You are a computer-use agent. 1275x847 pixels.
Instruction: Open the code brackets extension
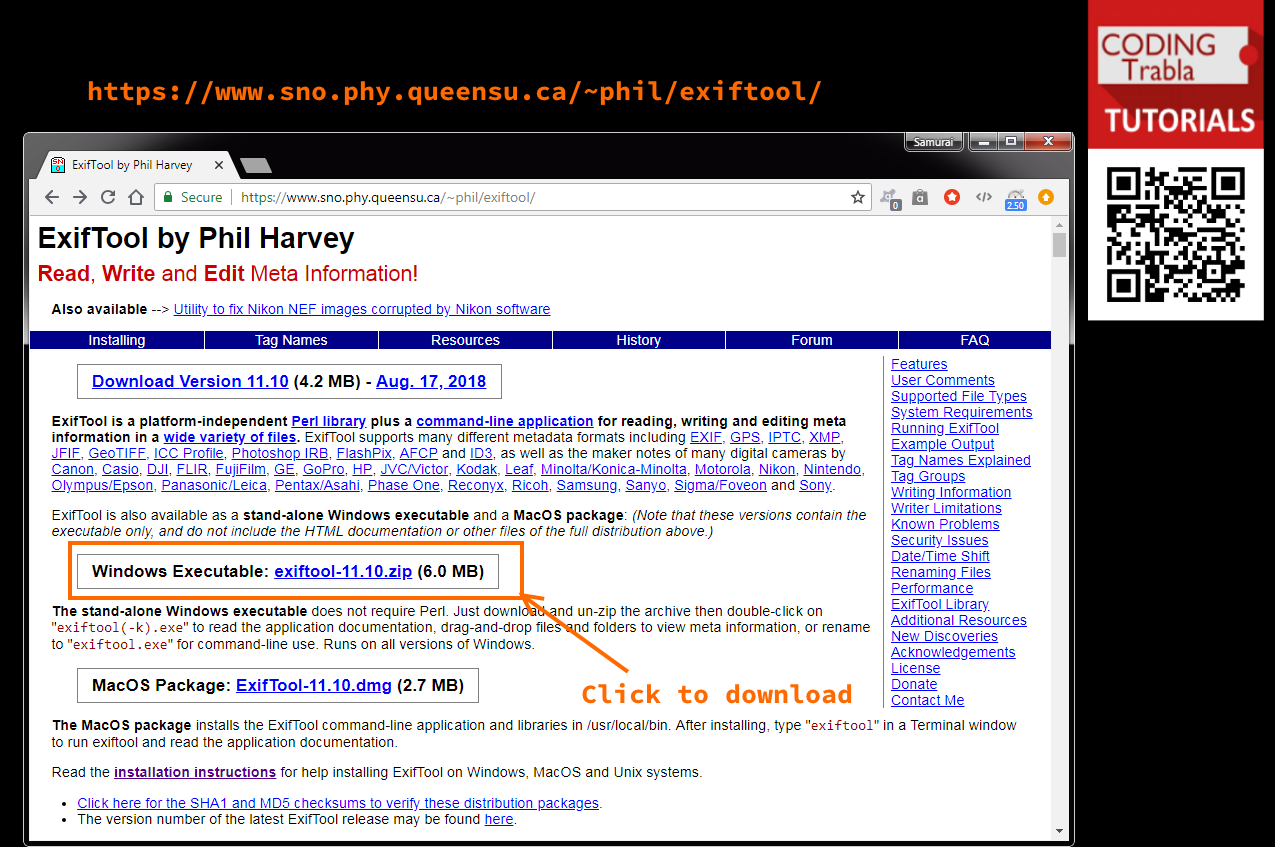tap(984, 197)
